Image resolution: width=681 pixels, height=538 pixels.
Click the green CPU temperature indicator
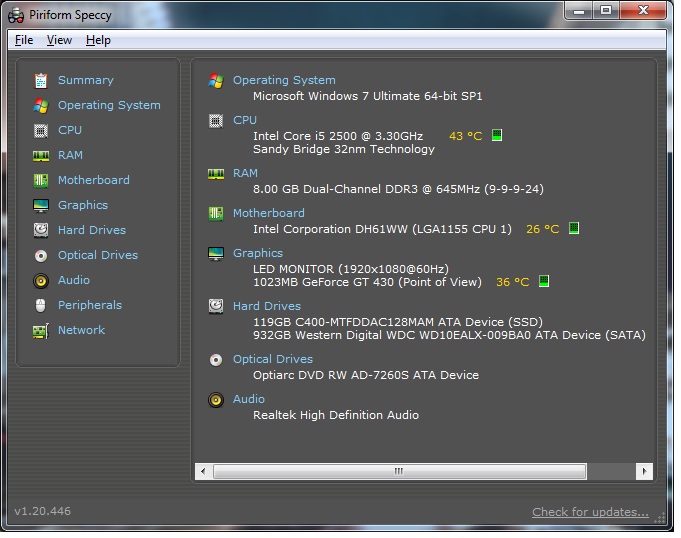(497, 136)
